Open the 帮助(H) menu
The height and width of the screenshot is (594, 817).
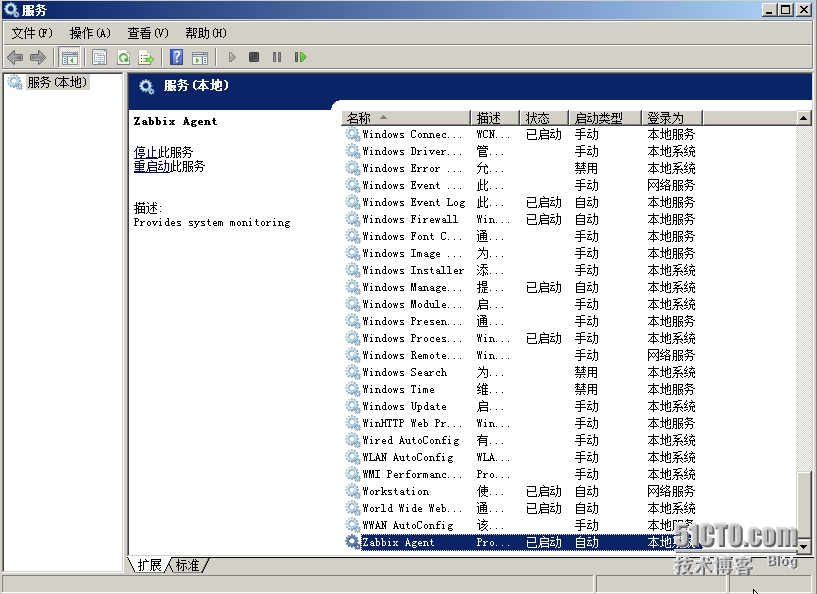(206, 33)
